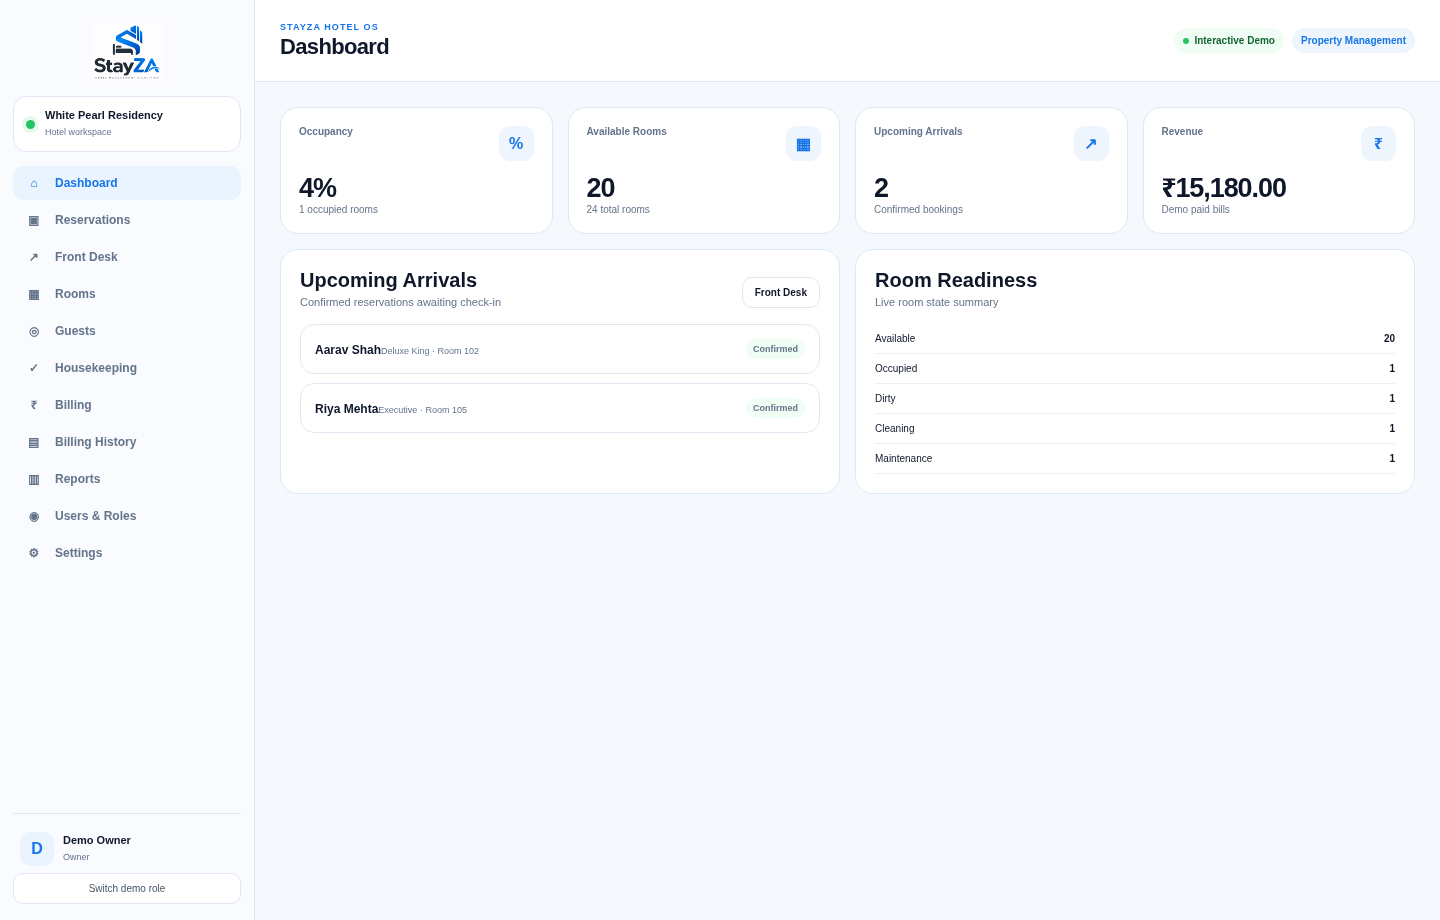This screenshot has width=1440, height=920.
Task: Click the Users & Roles sidebar icon
Action: pos(34,516)
